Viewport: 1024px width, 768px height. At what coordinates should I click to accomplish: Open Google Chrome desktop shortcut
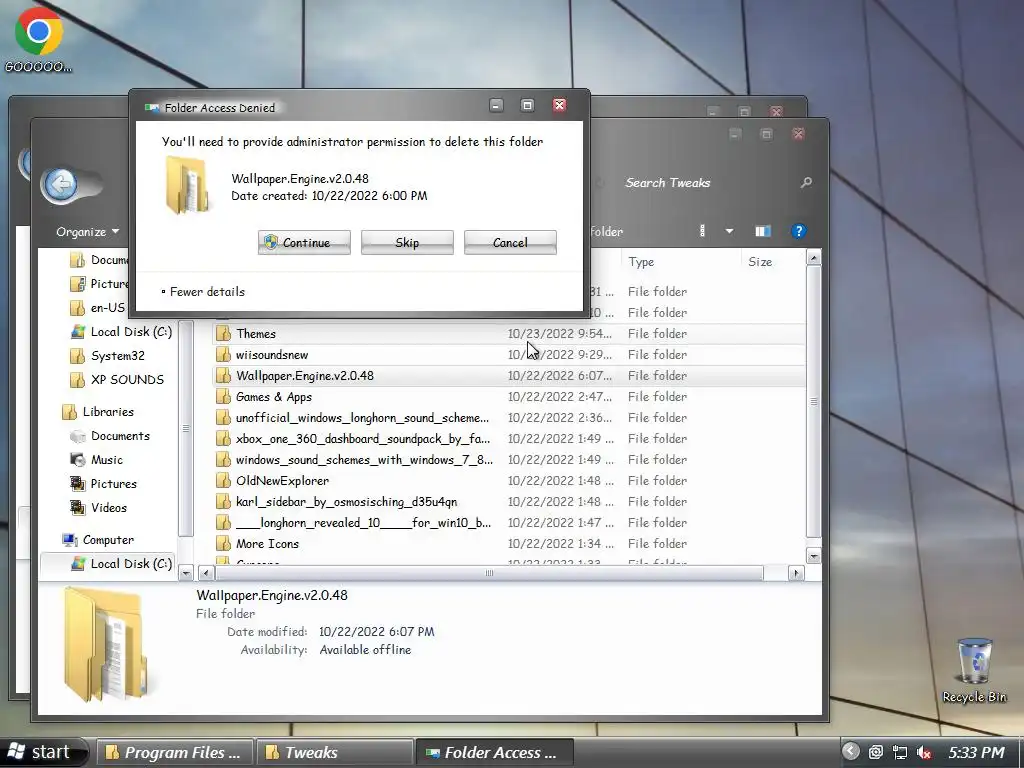pos(39,39)
